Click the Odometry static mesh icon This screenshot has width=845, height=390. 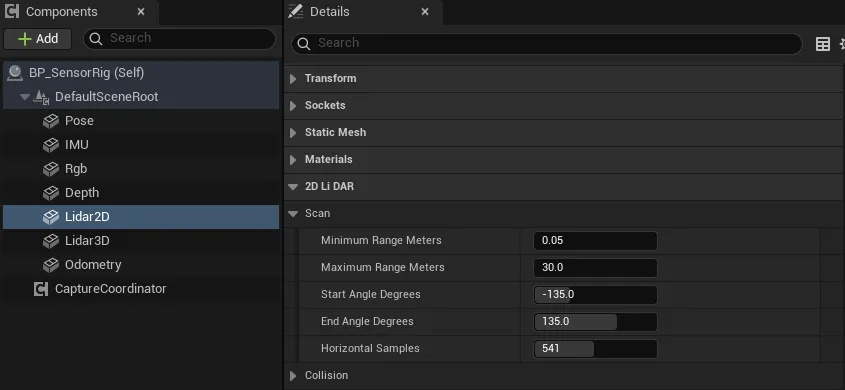(51, 265)
